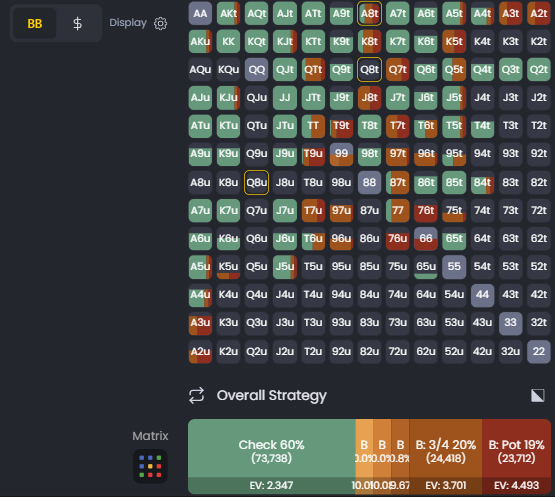Select the 88 hand cell
555x497 pixels.
pos(370,182)
